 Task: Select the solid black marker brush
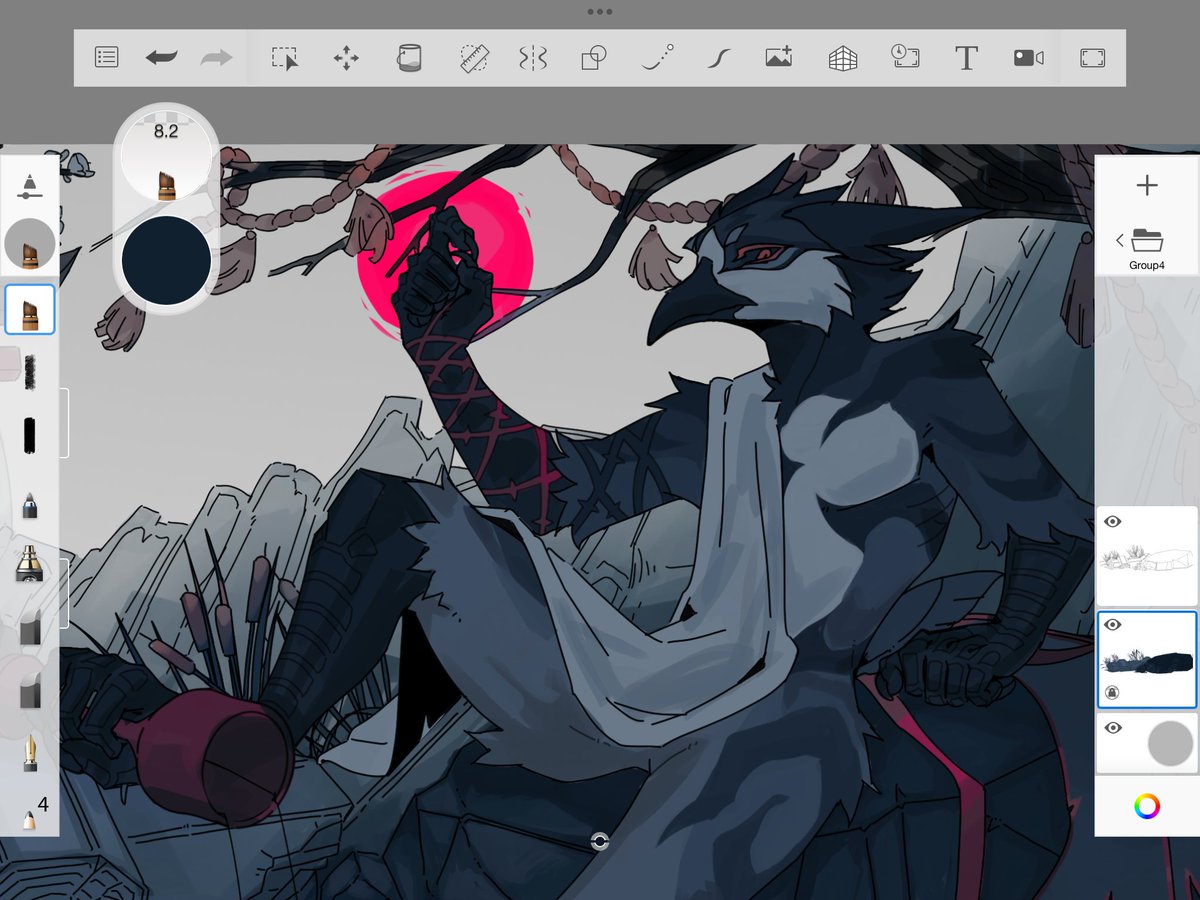[x=30, y=435]
